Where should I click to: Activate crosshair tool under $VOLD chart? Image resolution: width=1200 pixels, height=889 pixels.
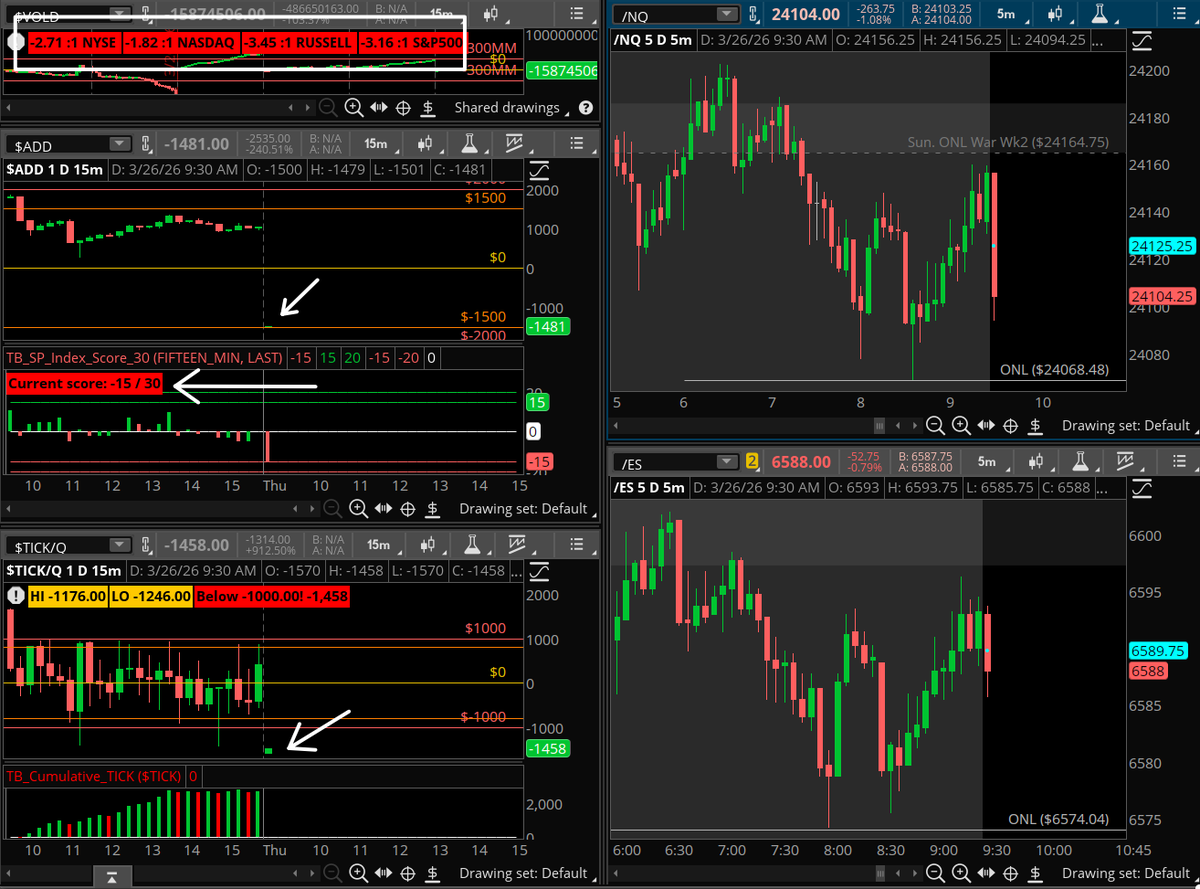[404, 108]
